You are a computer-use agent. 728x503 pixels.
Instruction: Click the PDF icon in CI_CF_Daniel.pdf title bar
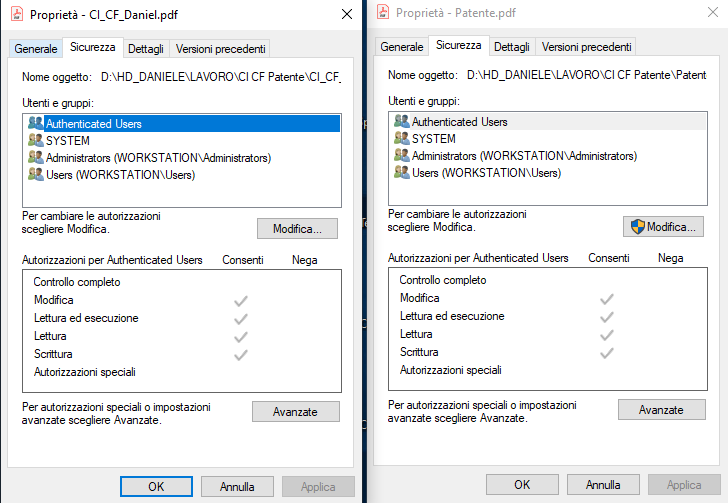pyautogui.click(x=17, y=14)
